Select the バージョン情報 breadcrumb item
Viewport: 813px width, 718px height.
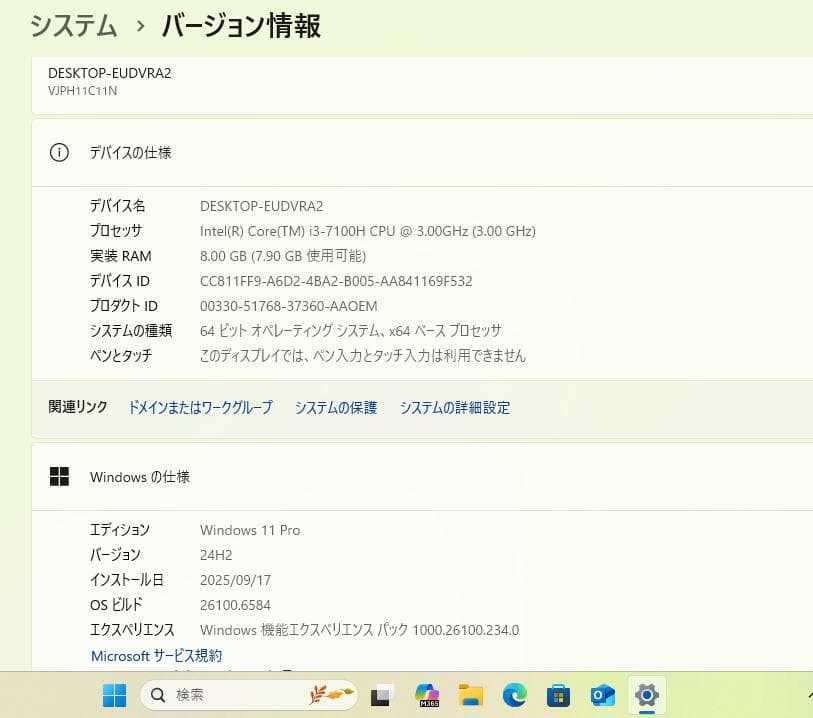pyautogui.click(x=240, y=26)
